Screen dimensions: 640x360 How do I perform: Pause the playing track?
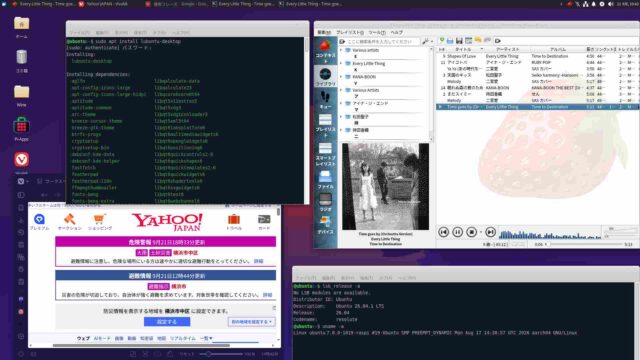[x=458, y=232]
